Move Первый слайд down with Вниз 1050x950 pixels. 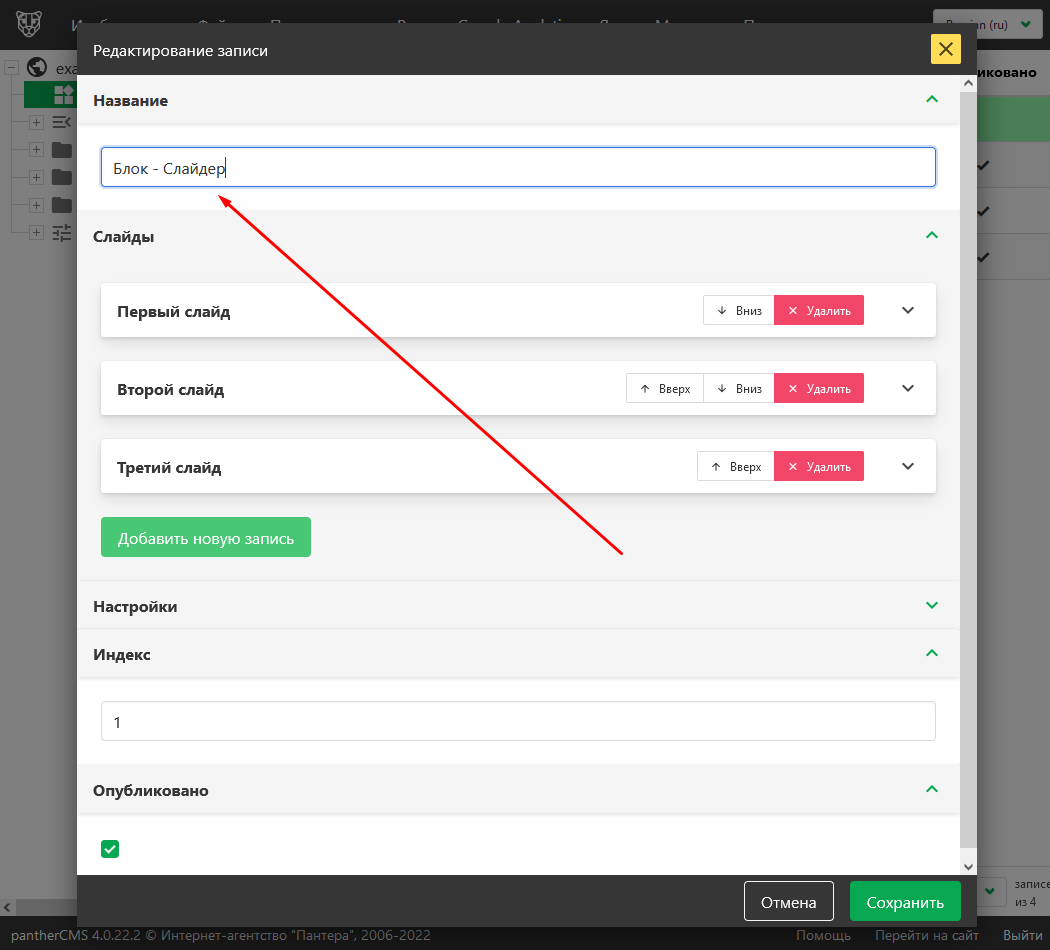point(739,310)
